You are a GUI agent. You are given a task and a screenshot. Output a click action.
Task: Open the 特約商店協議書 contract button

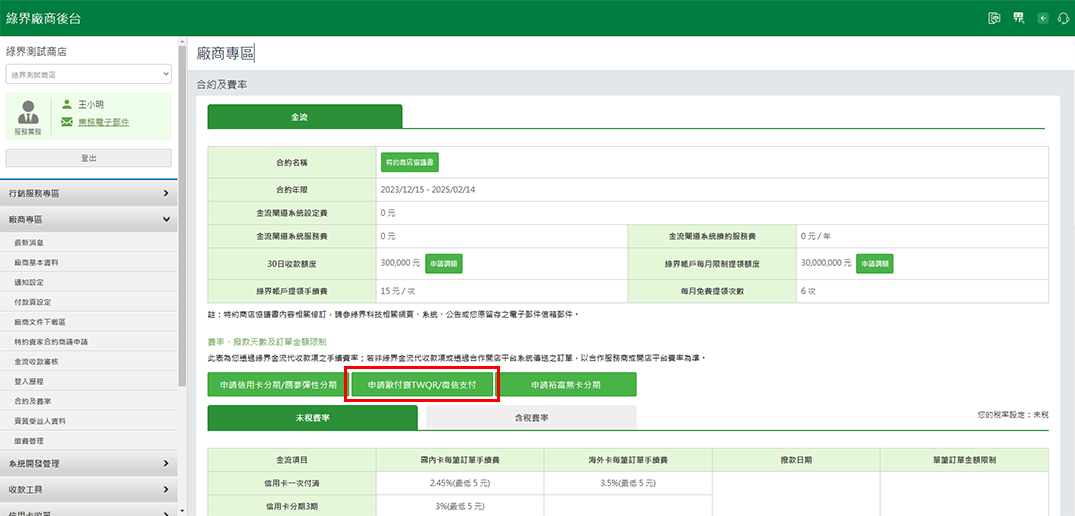click(x=410, y=162)
